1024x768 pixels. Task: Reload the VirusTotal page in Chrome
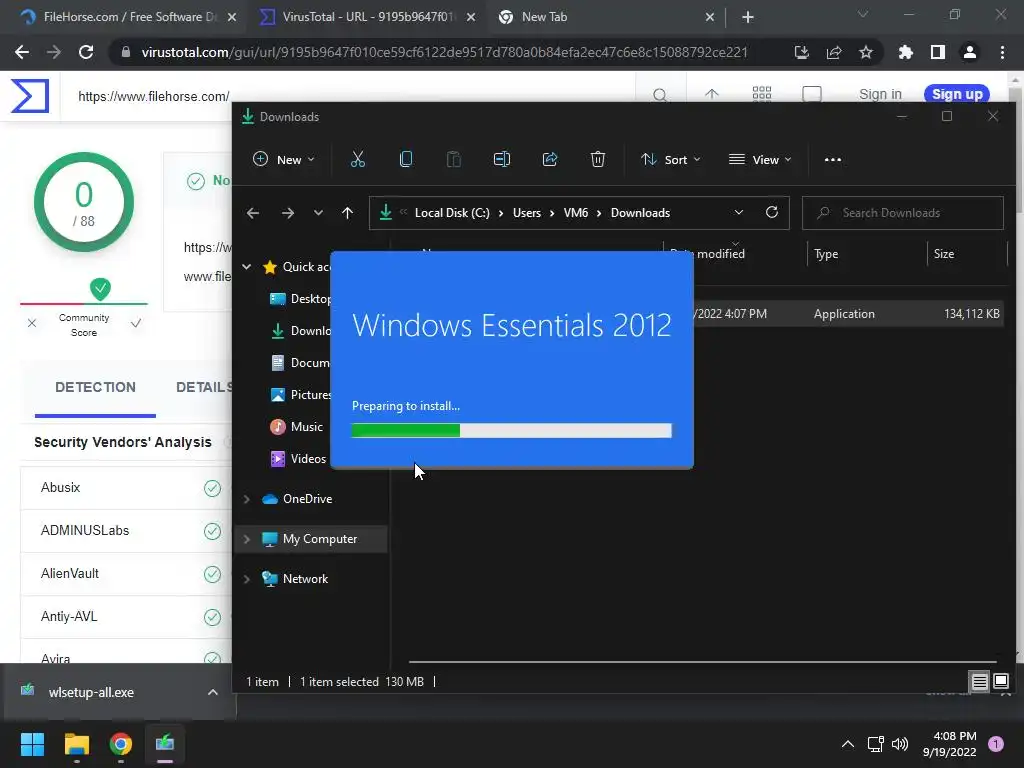pos(86,52)
